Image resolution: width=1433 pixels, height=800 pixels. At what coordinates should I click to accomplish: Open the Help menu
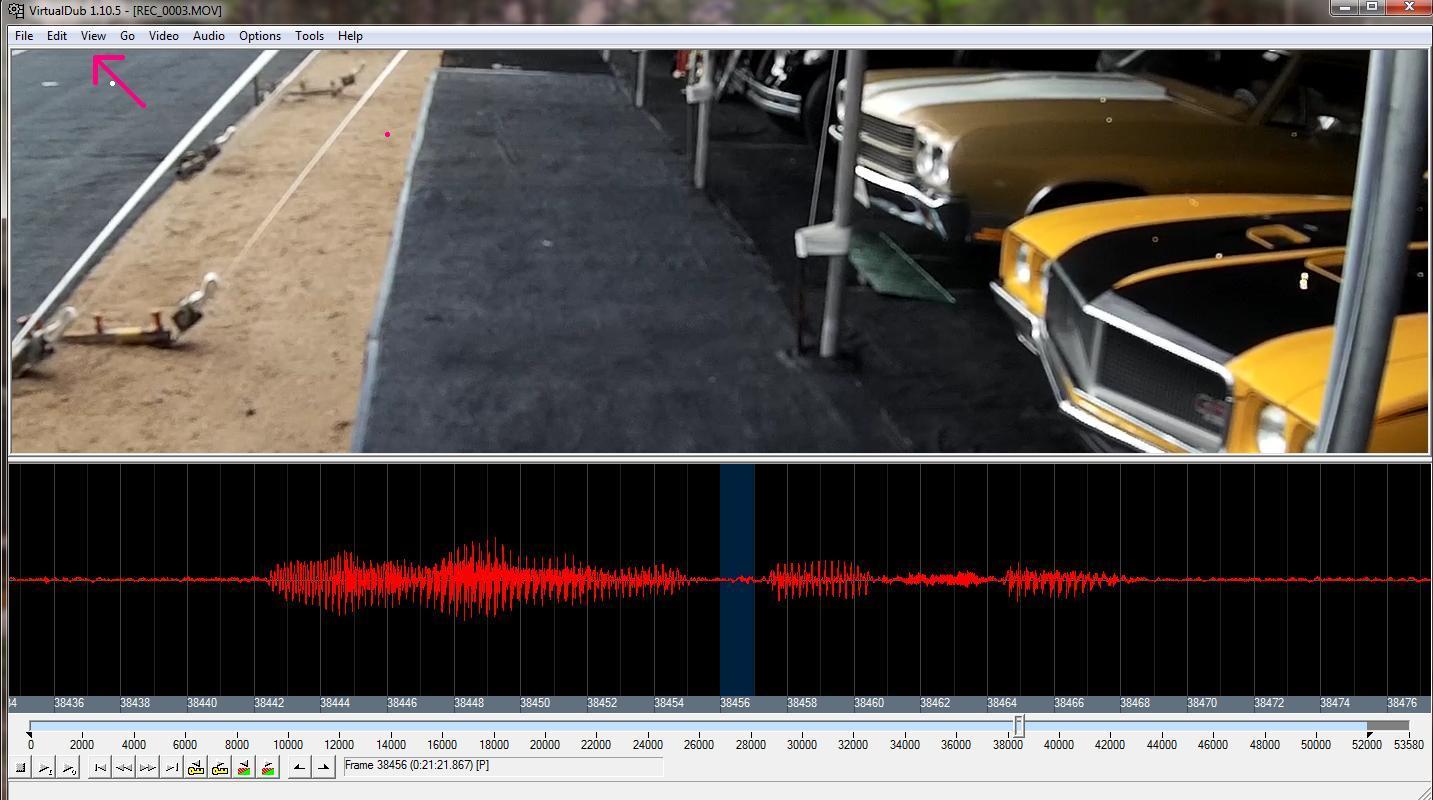(x=350, y=36)
